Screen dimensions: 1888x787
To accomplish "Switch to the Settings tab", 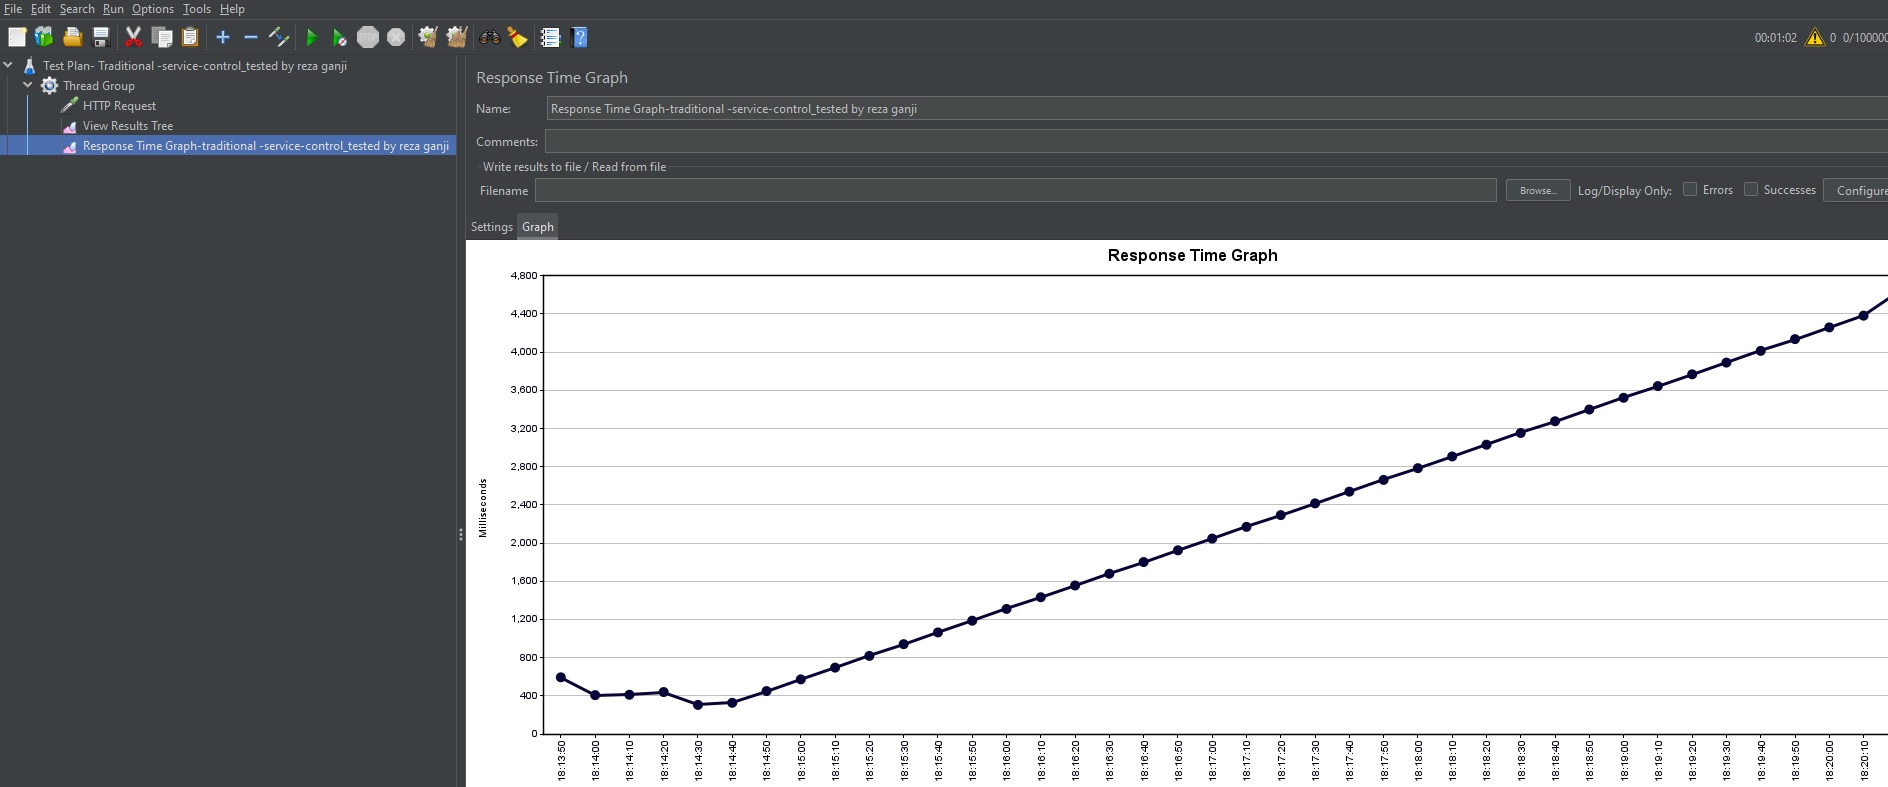I will (x=492, y=227).
